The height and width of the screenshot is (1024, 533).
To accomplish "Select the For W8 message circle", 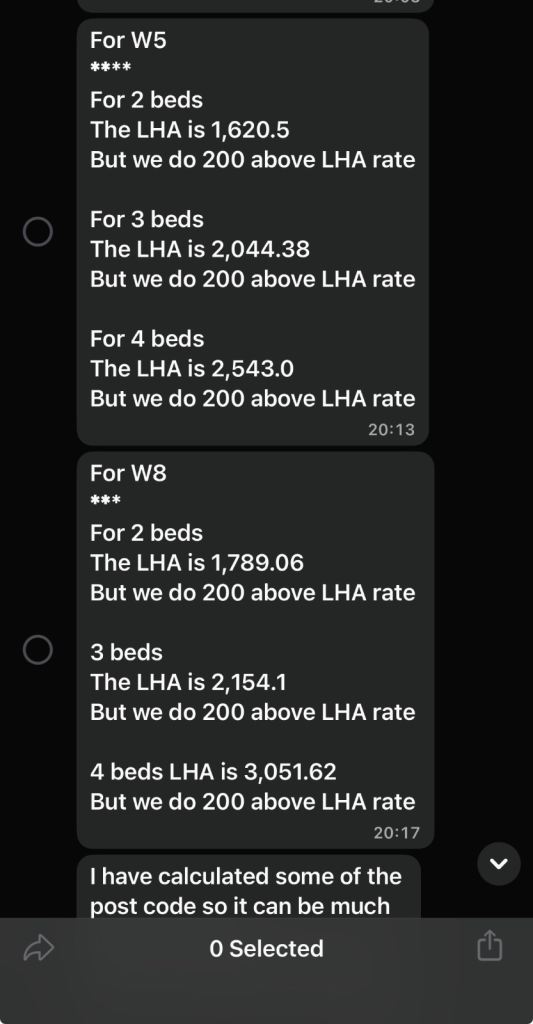I will pos(38,650).
